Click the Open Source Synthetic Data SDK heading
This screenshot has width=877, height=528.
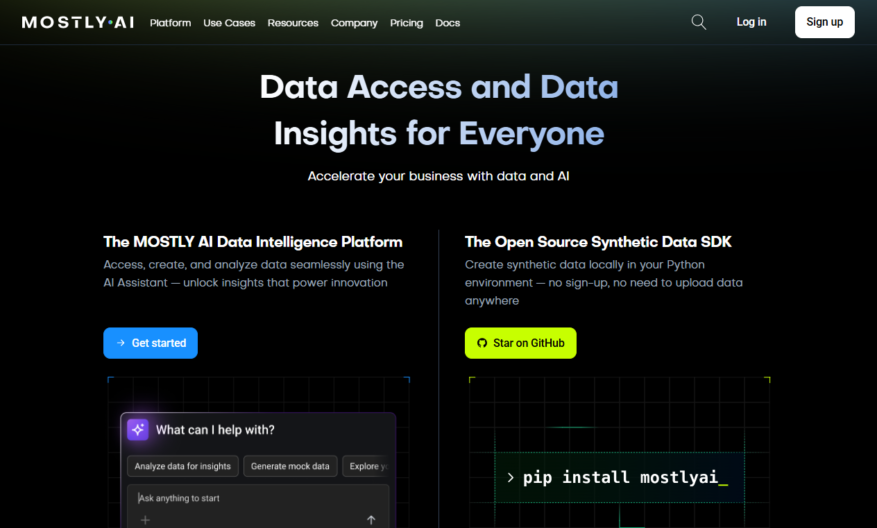click(x=598, y=242)
